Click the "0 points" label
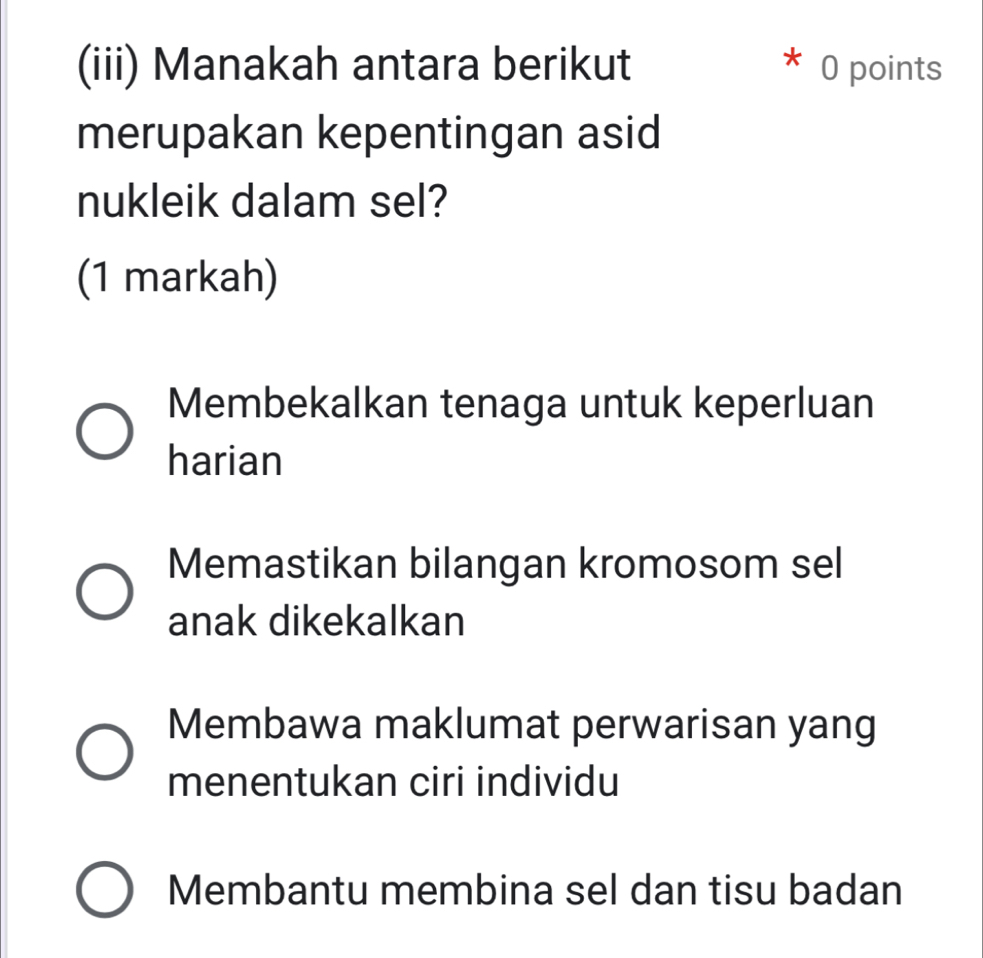Image resolution: width=983 pixels, height=958 pixels. click(x=880, y=69)
